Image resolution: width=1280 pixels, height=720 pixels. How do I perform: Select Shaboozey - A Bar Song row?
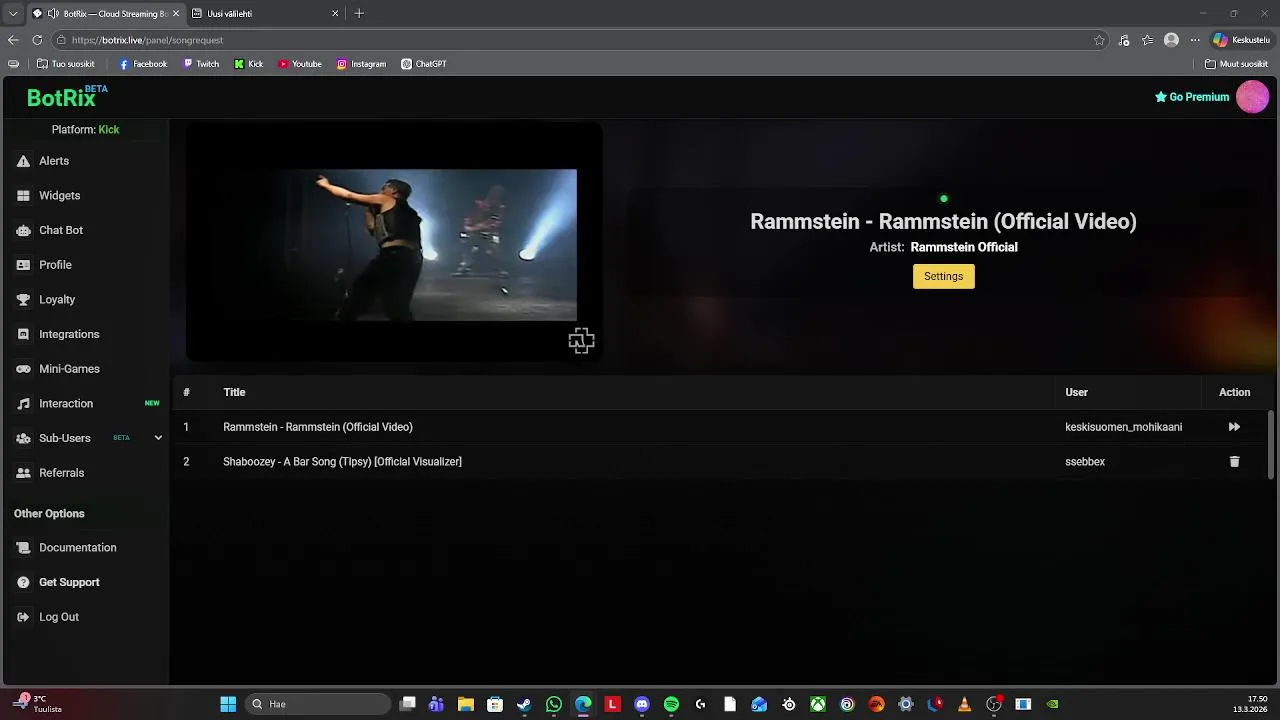(x=720, y=462)
